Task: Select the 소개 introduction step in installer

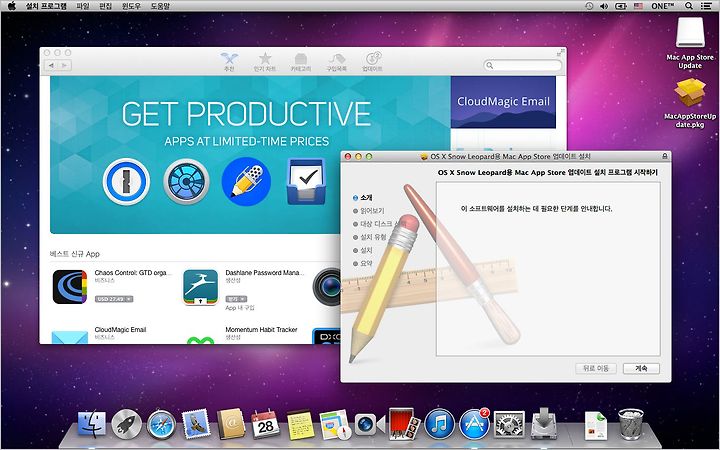Action: point(362,197)
